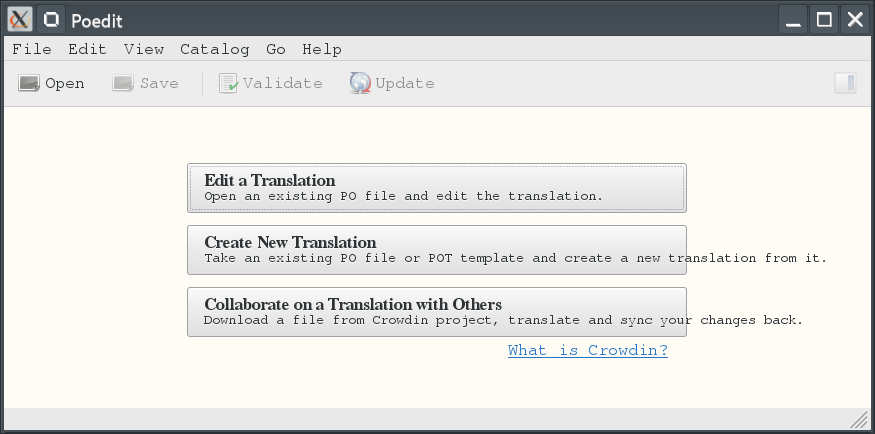Click the window resize grip in the corner
Image resolution: width=875 pixels, height=434 pixels.
pos(860,419)
